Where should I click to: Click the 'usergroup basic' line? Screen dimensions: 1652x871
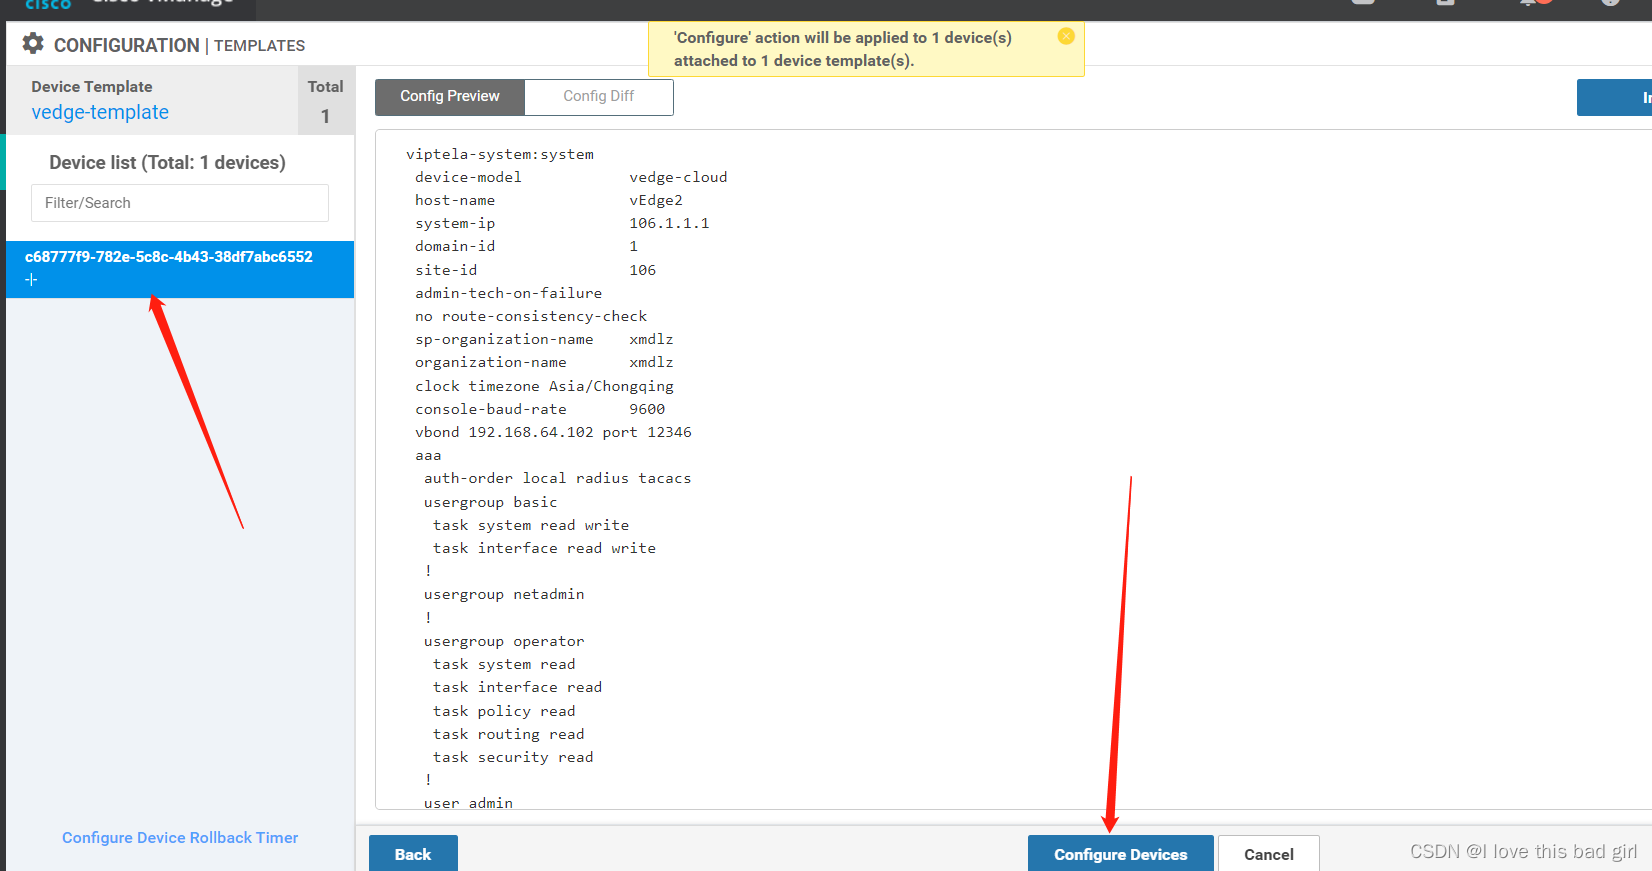491,502
